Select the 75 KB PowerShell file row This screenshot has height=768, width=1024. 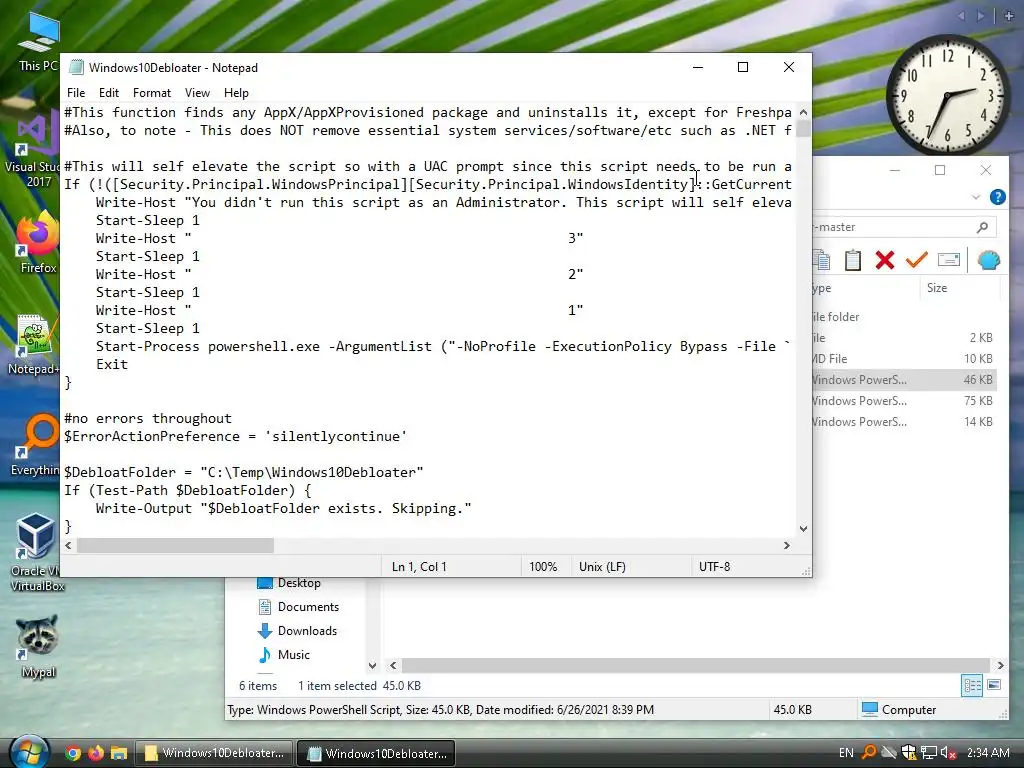(x=904, y=400)
